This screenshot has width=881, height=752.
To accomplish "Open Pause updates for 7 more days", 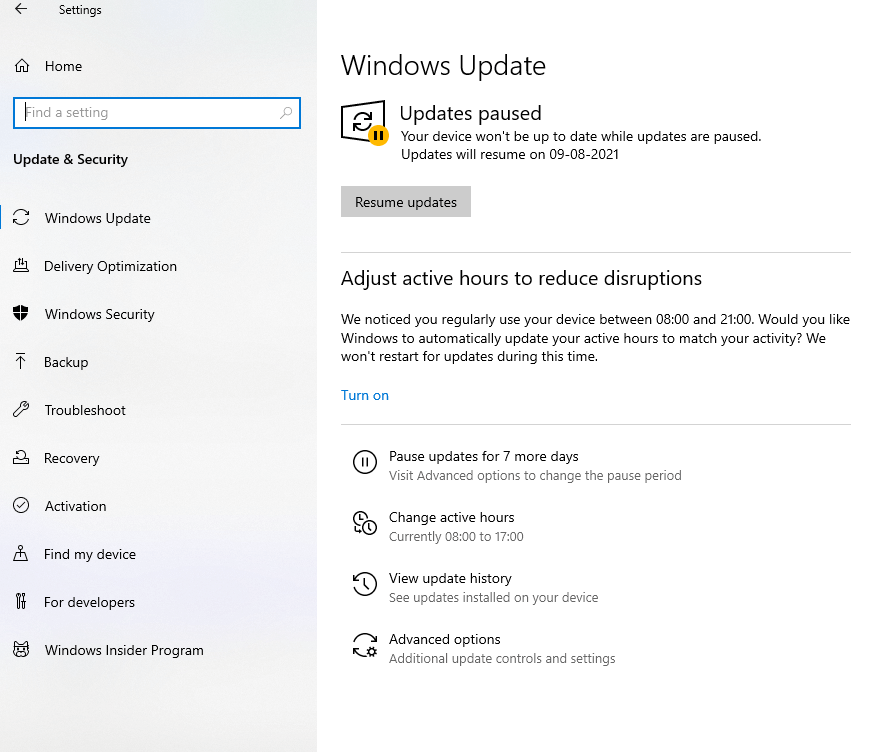I will point(483,456).
